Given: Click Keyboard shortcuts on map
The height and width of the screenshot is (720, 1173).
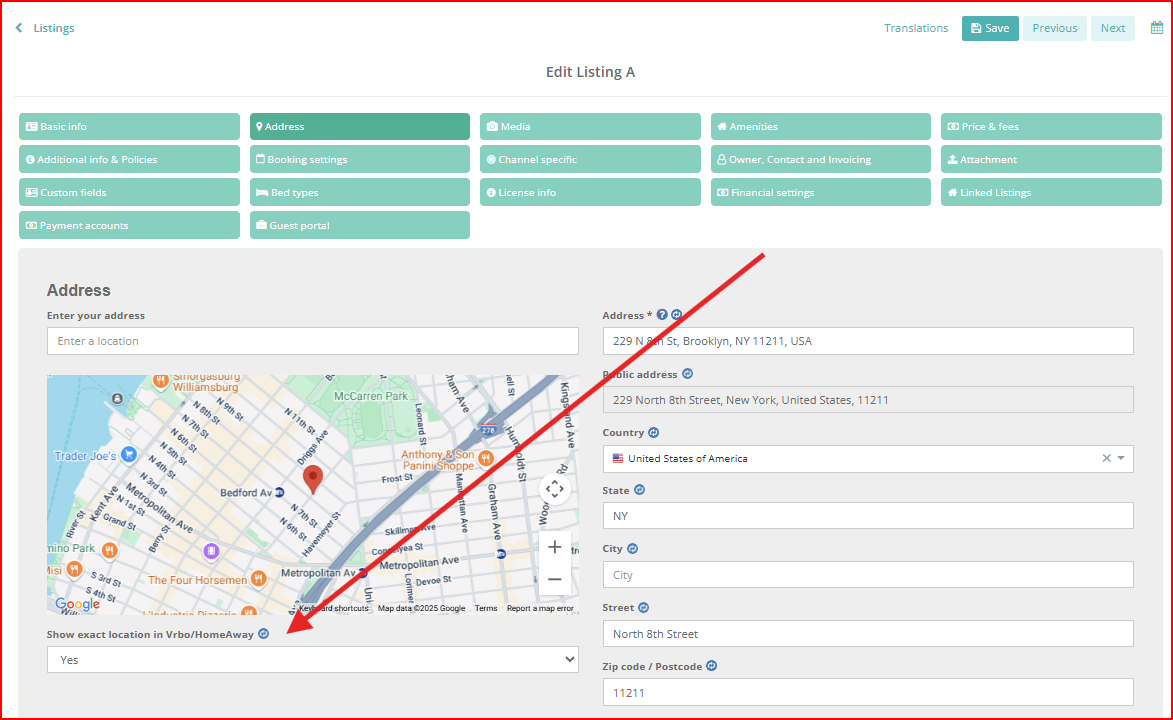Looking at the screenshot, I should [334, 608].
